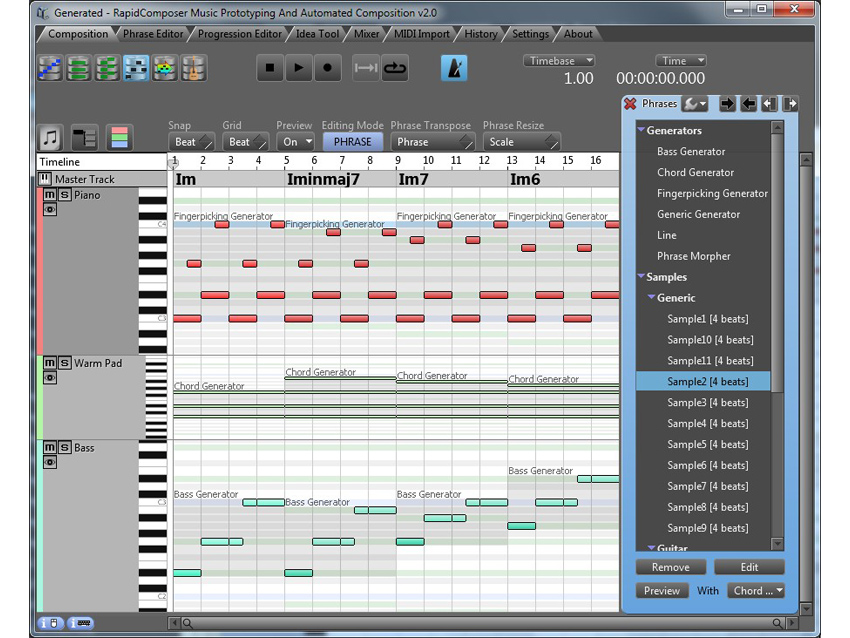The image size is (850, 638).
Task: Collapse the Generic samples group
Action: 652,297
